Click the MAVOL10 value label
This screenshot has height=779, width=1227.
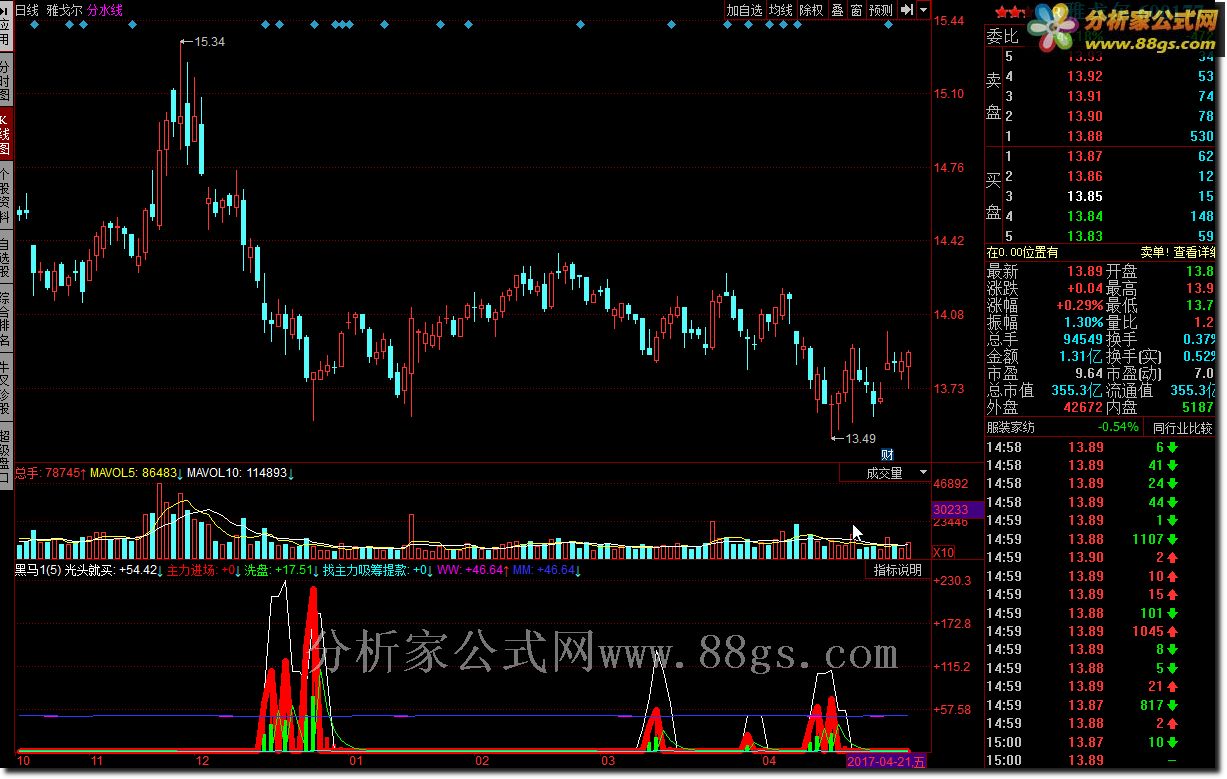[x=241, y=473]
